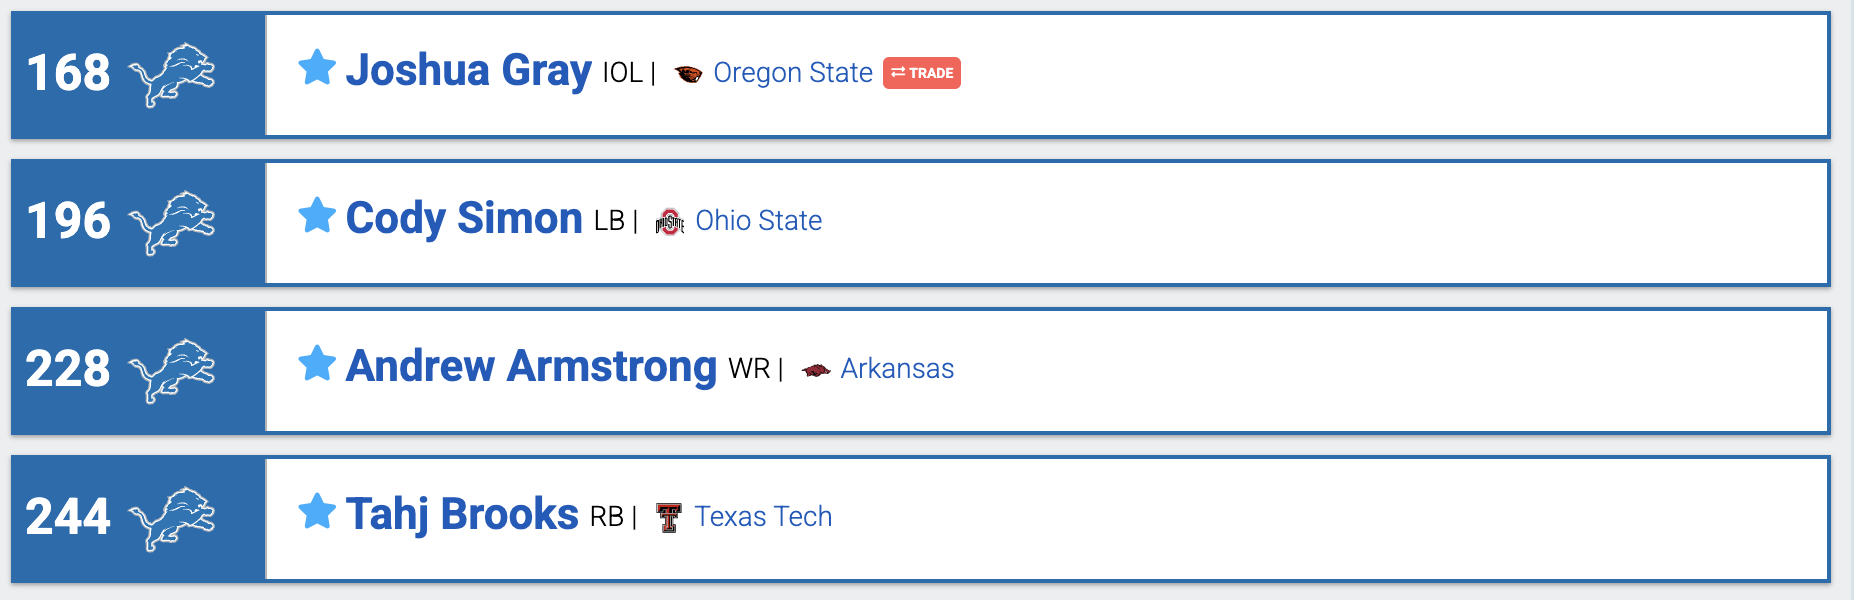Screen dimensions: 1854x600
Task: Click the Ohio State logo icon
Action: 670,222
